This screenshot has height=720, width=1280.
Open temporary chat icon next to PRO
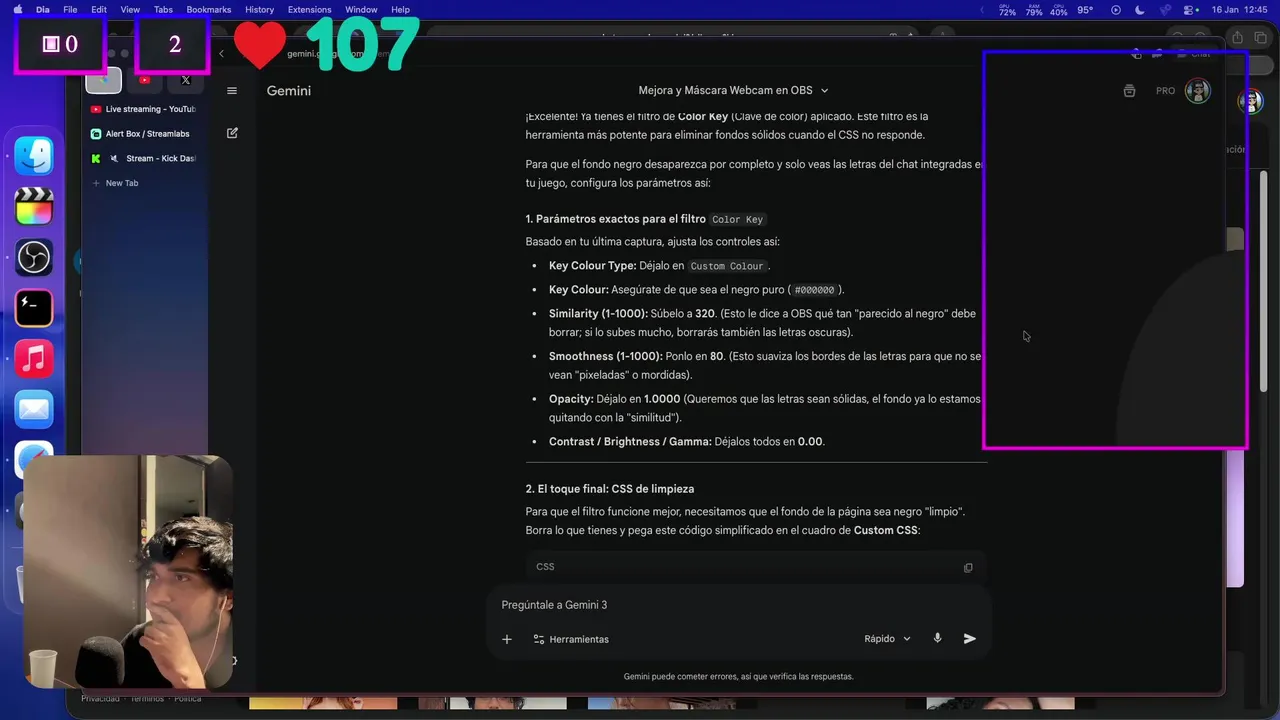click(1129, 91)
